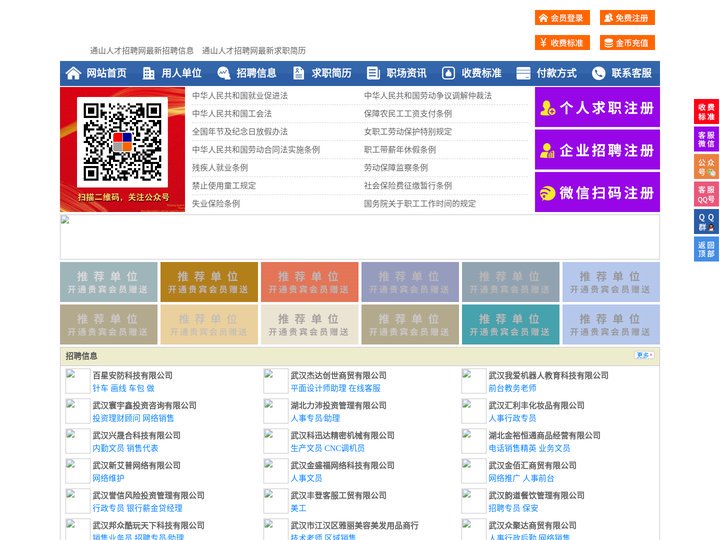Screen dimensions: 720x540
Task: Click the logo thumbnail beside 百星安防科技有限公司
Action: pyautogui.click(x=78, y=381)
